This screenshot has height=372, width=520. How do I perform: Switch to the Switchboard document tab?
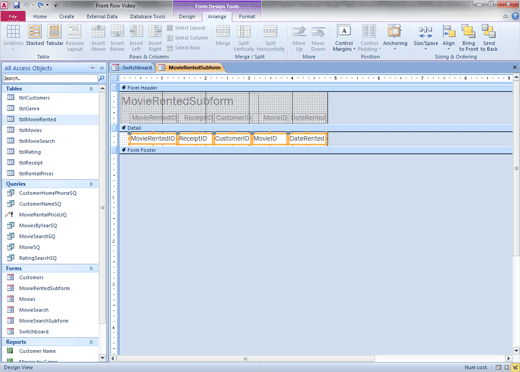[x=133, y=68]
